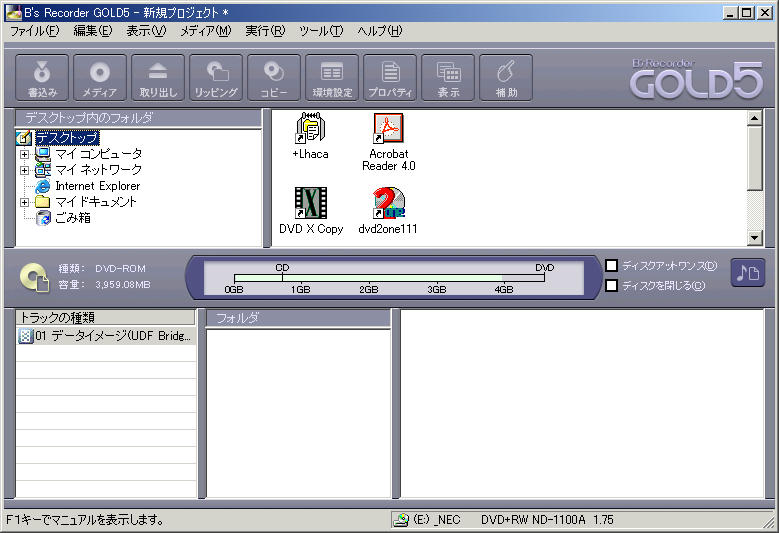
Task: Select the Acrobat Reader 4.0 shortcut
Action: (389, 142)
